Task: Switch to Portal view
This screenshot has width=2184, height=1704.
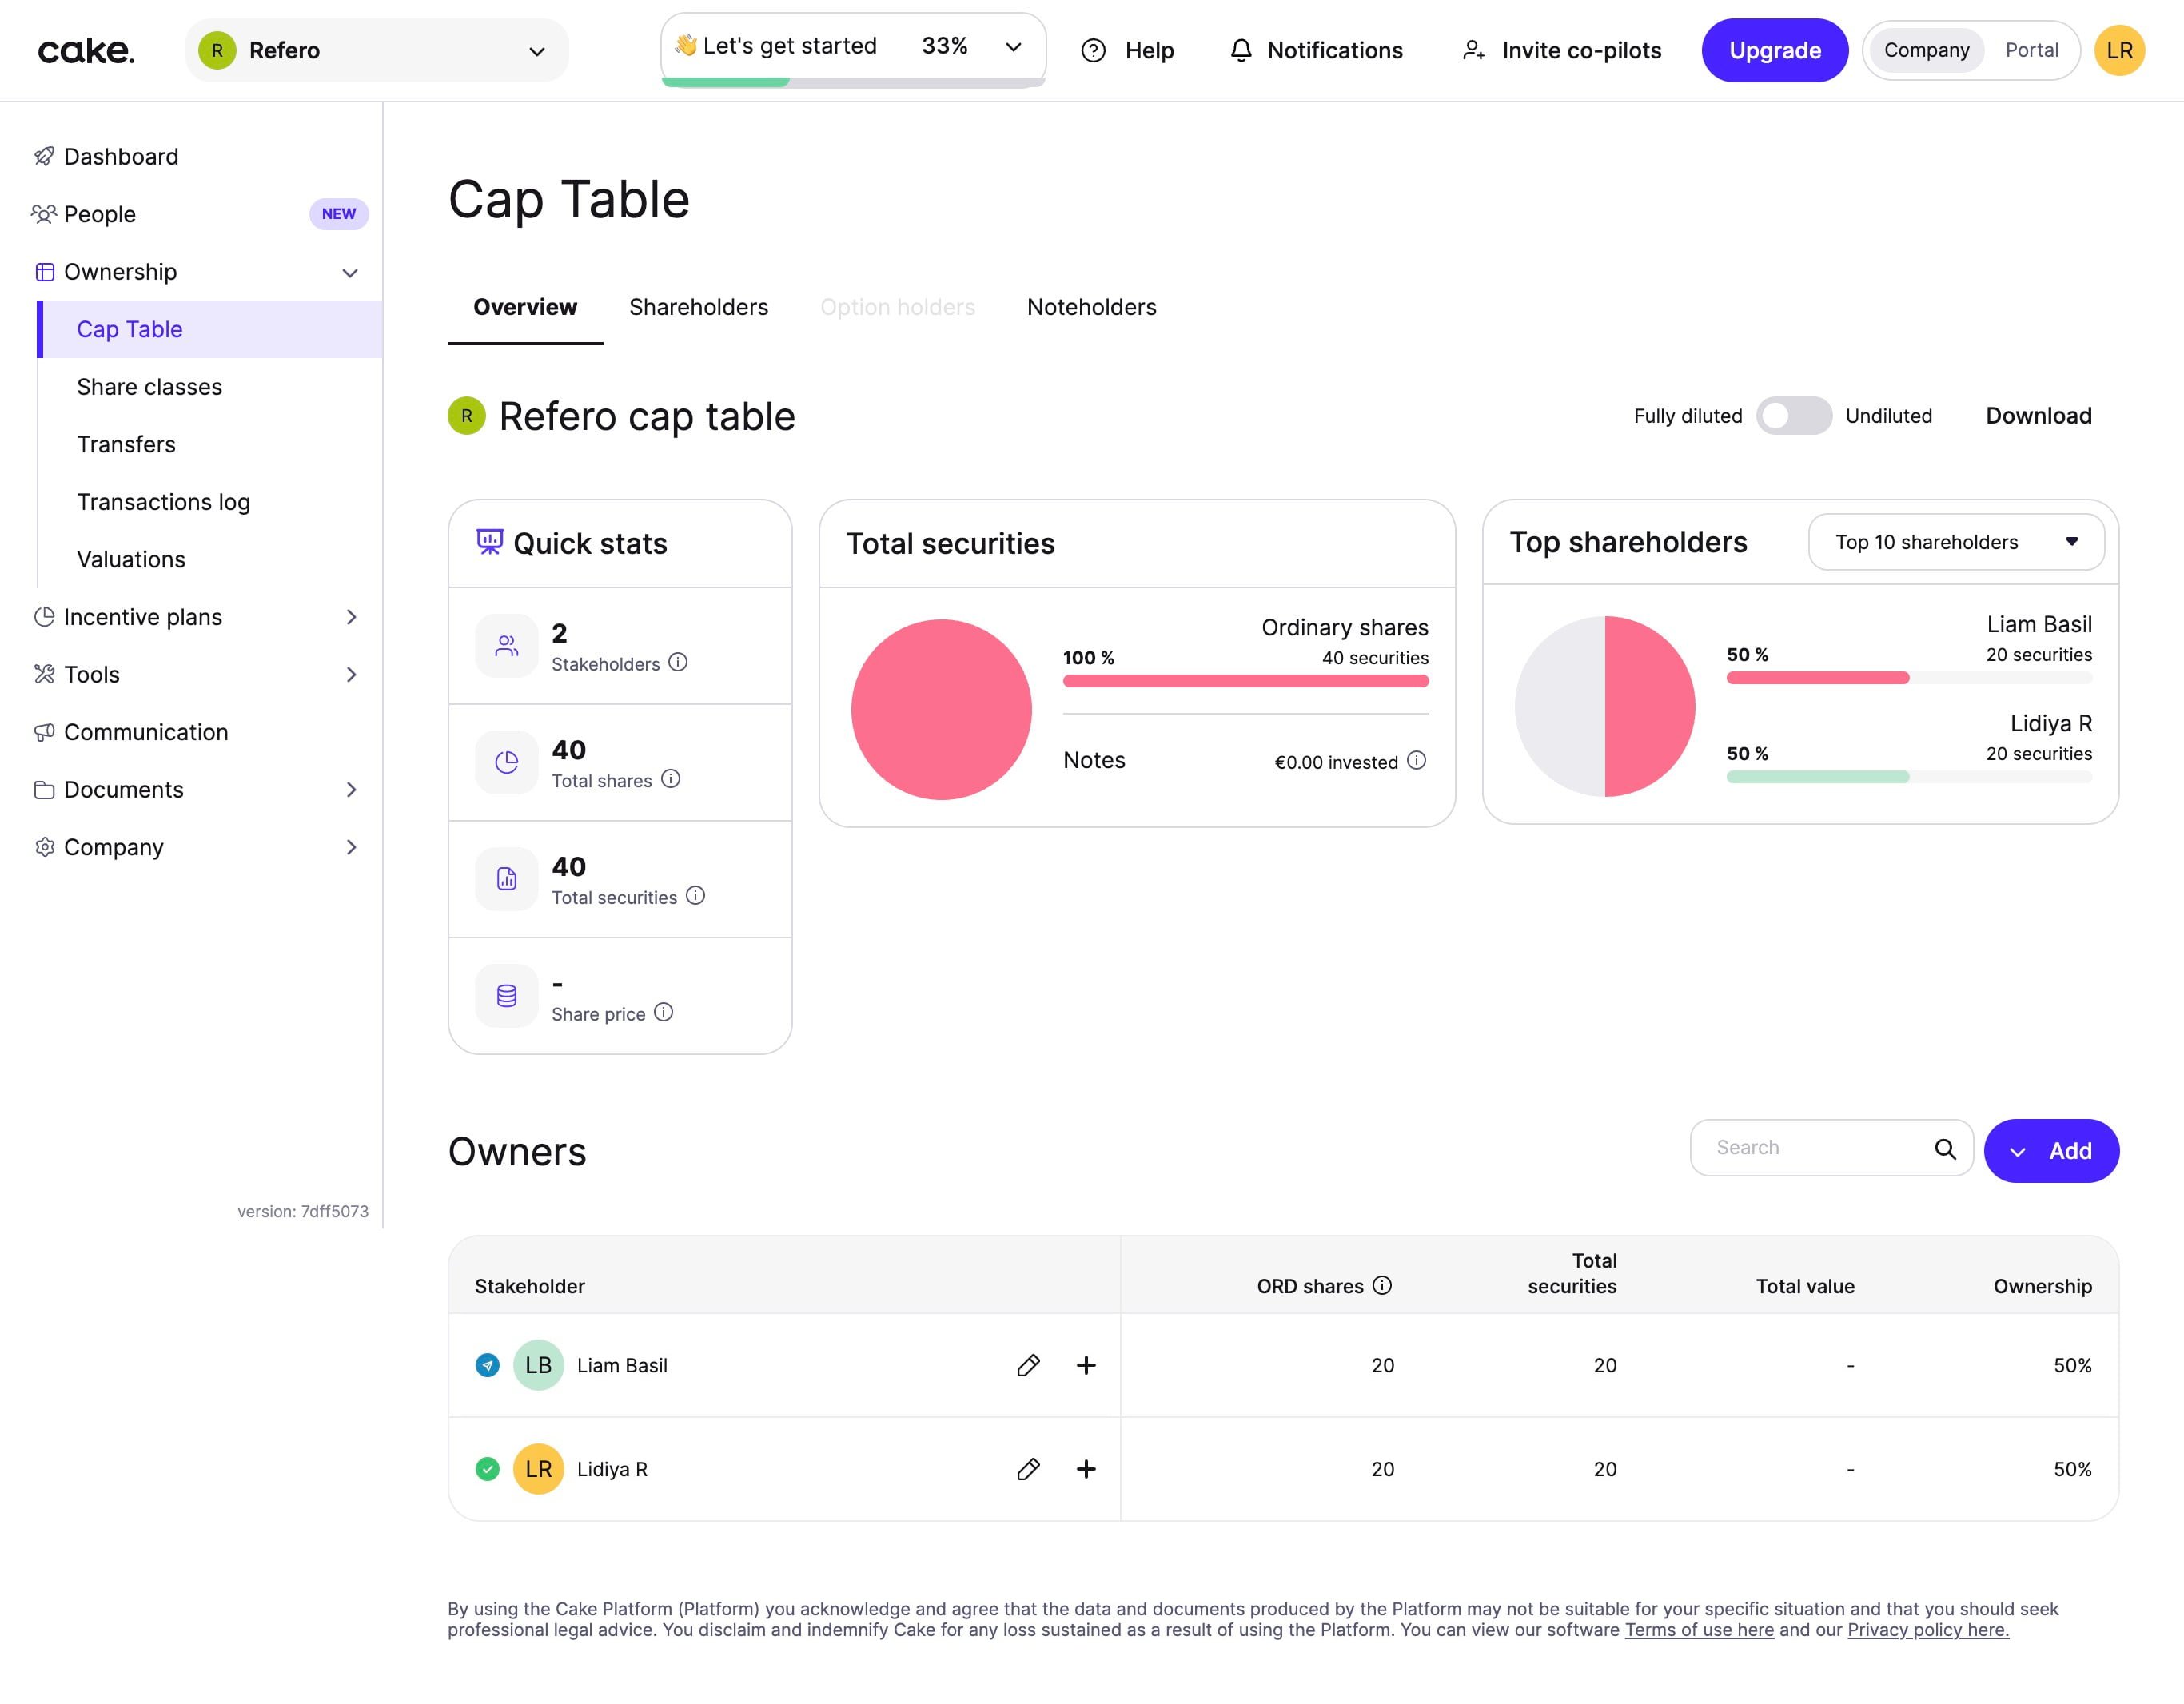Action: click(x=2031, y=50)
